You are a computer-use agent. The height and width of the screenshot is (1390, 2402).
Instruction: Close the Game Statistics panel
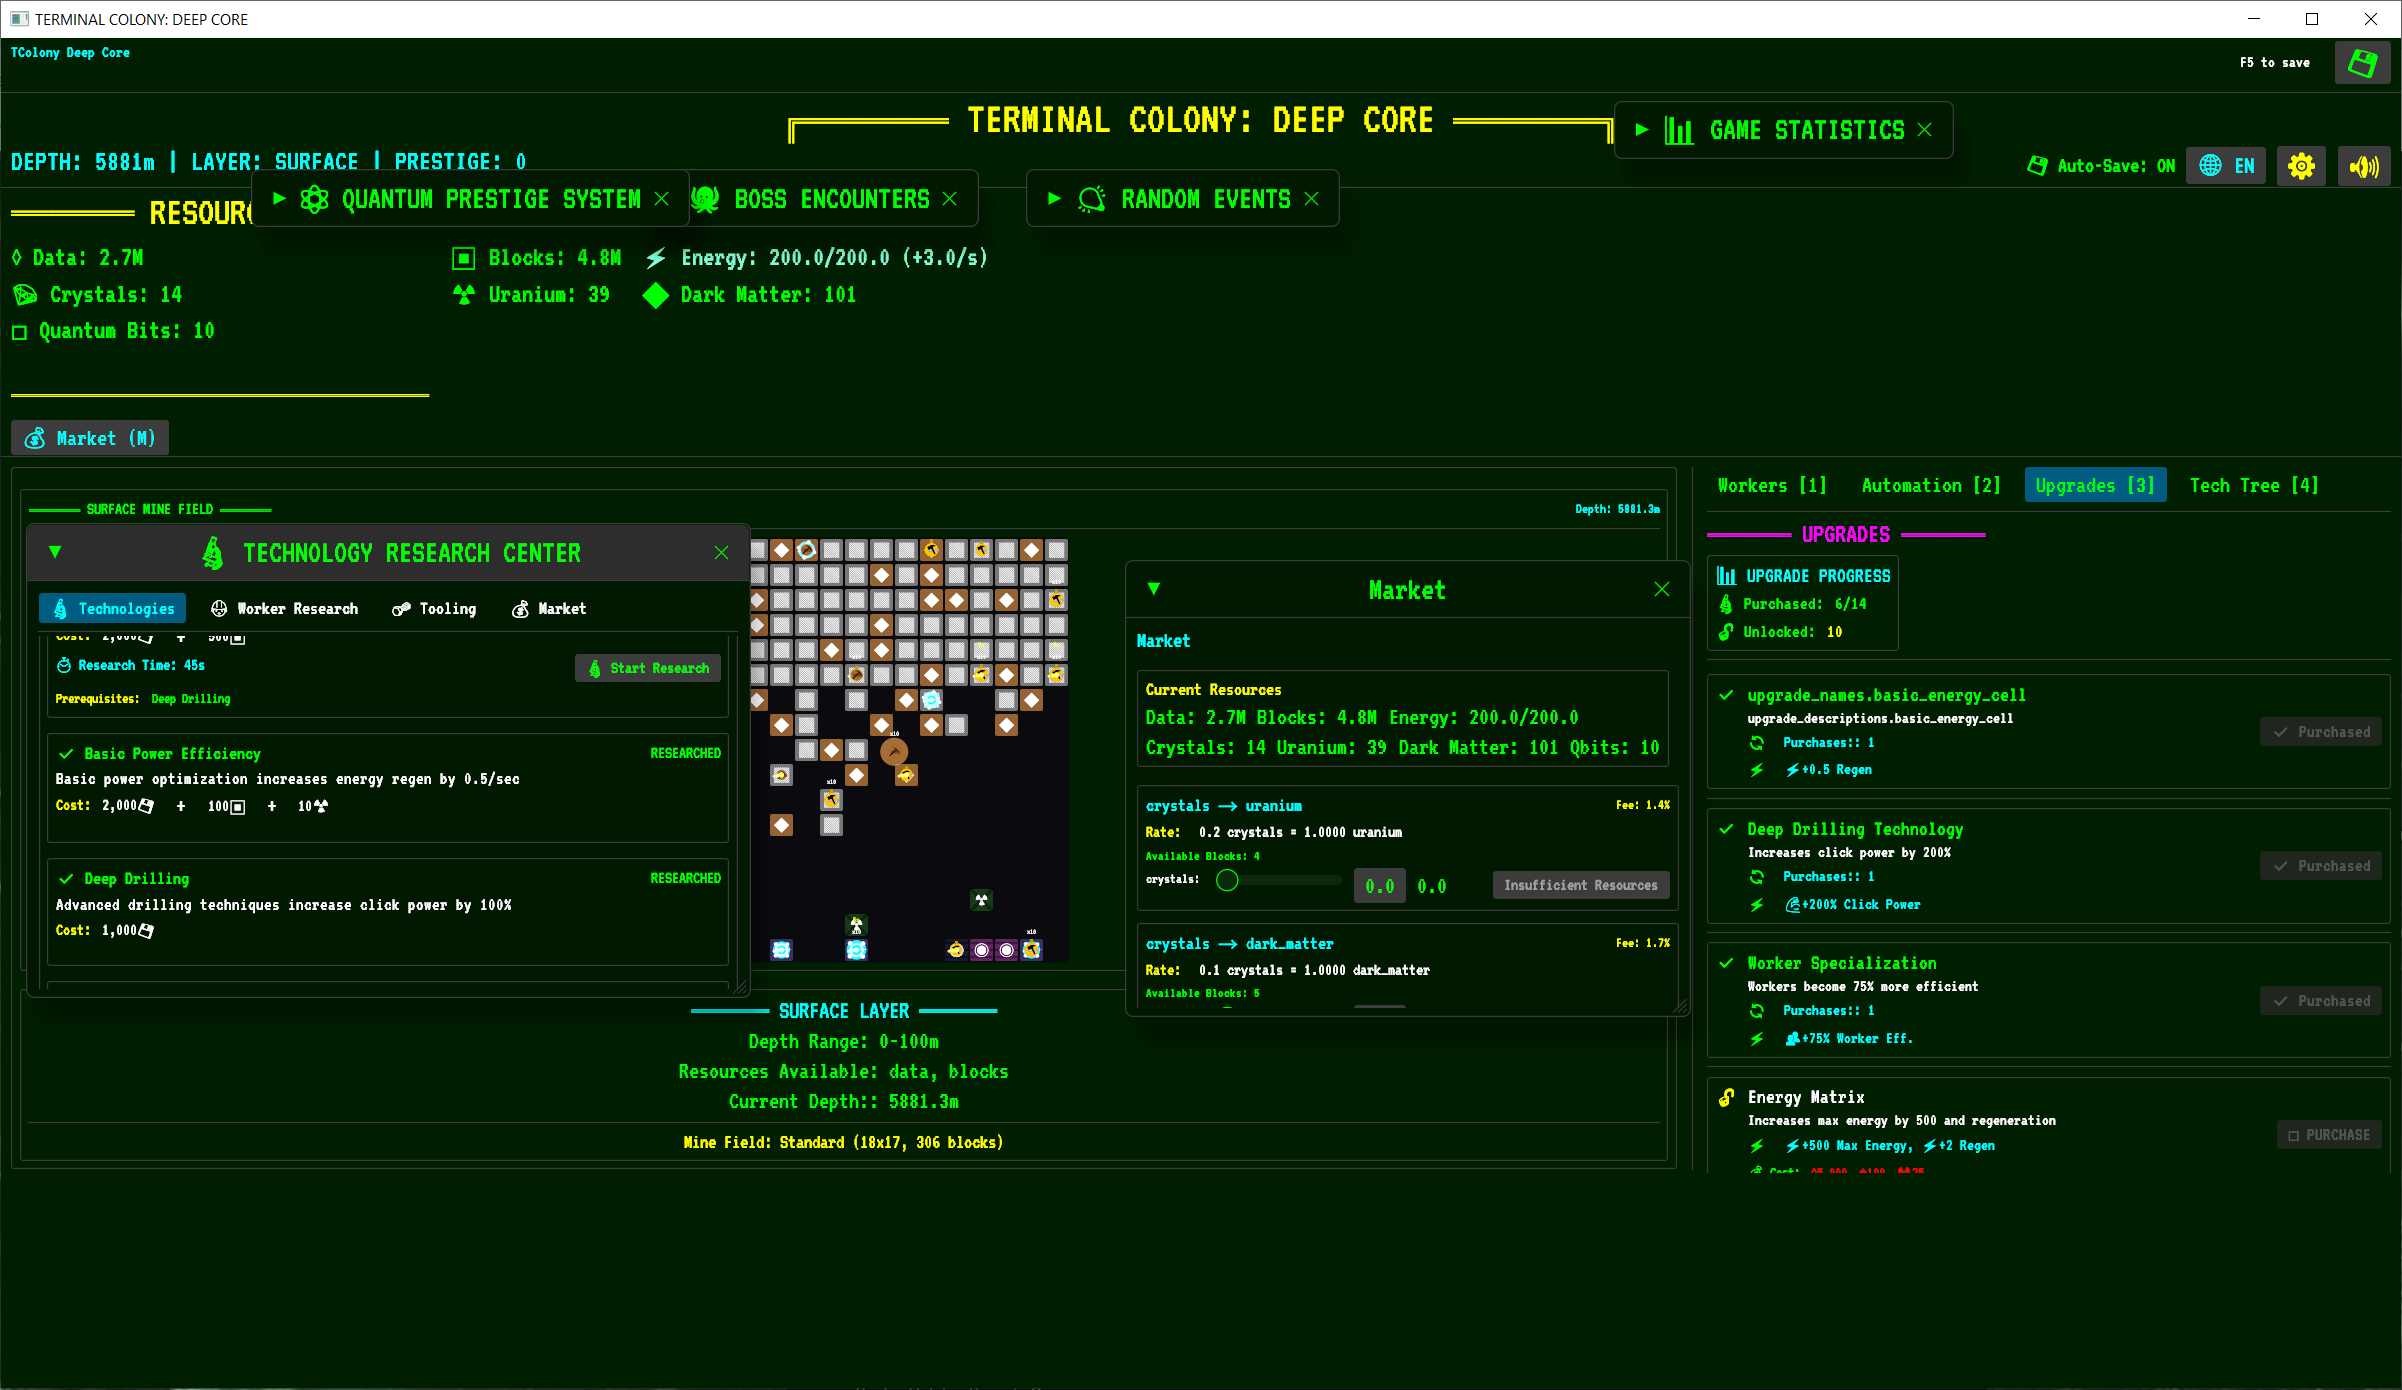tap(1925, 130)
